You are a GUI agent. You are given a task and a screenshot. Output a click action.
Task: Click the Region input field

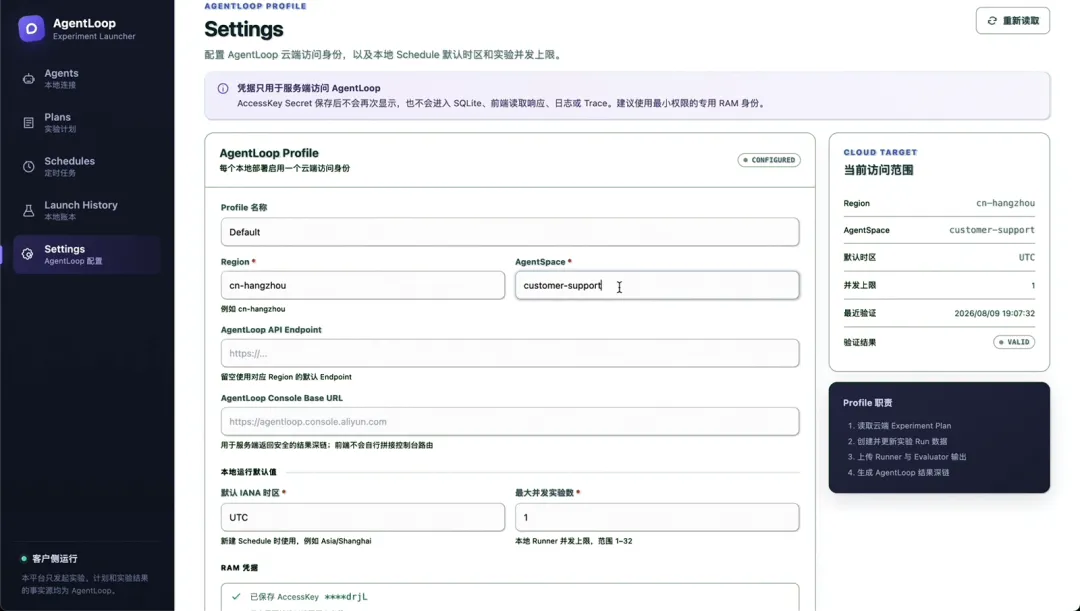point(363,285)
